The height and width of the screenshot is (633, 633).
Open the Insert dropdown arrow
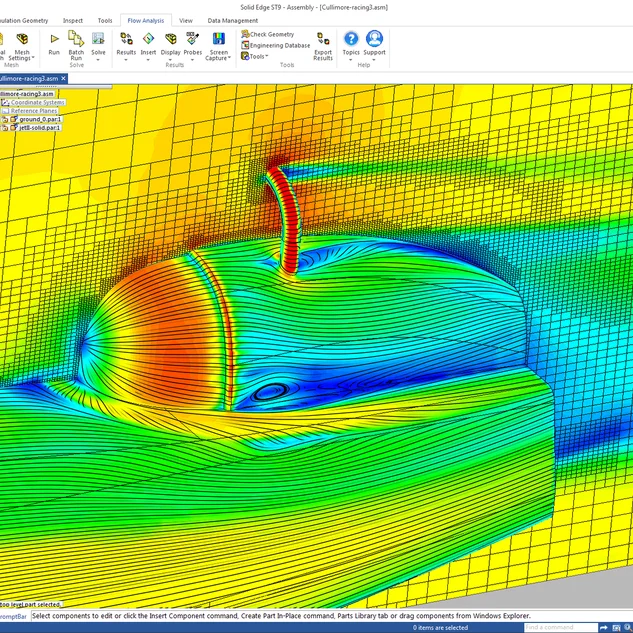click(148, 60)
